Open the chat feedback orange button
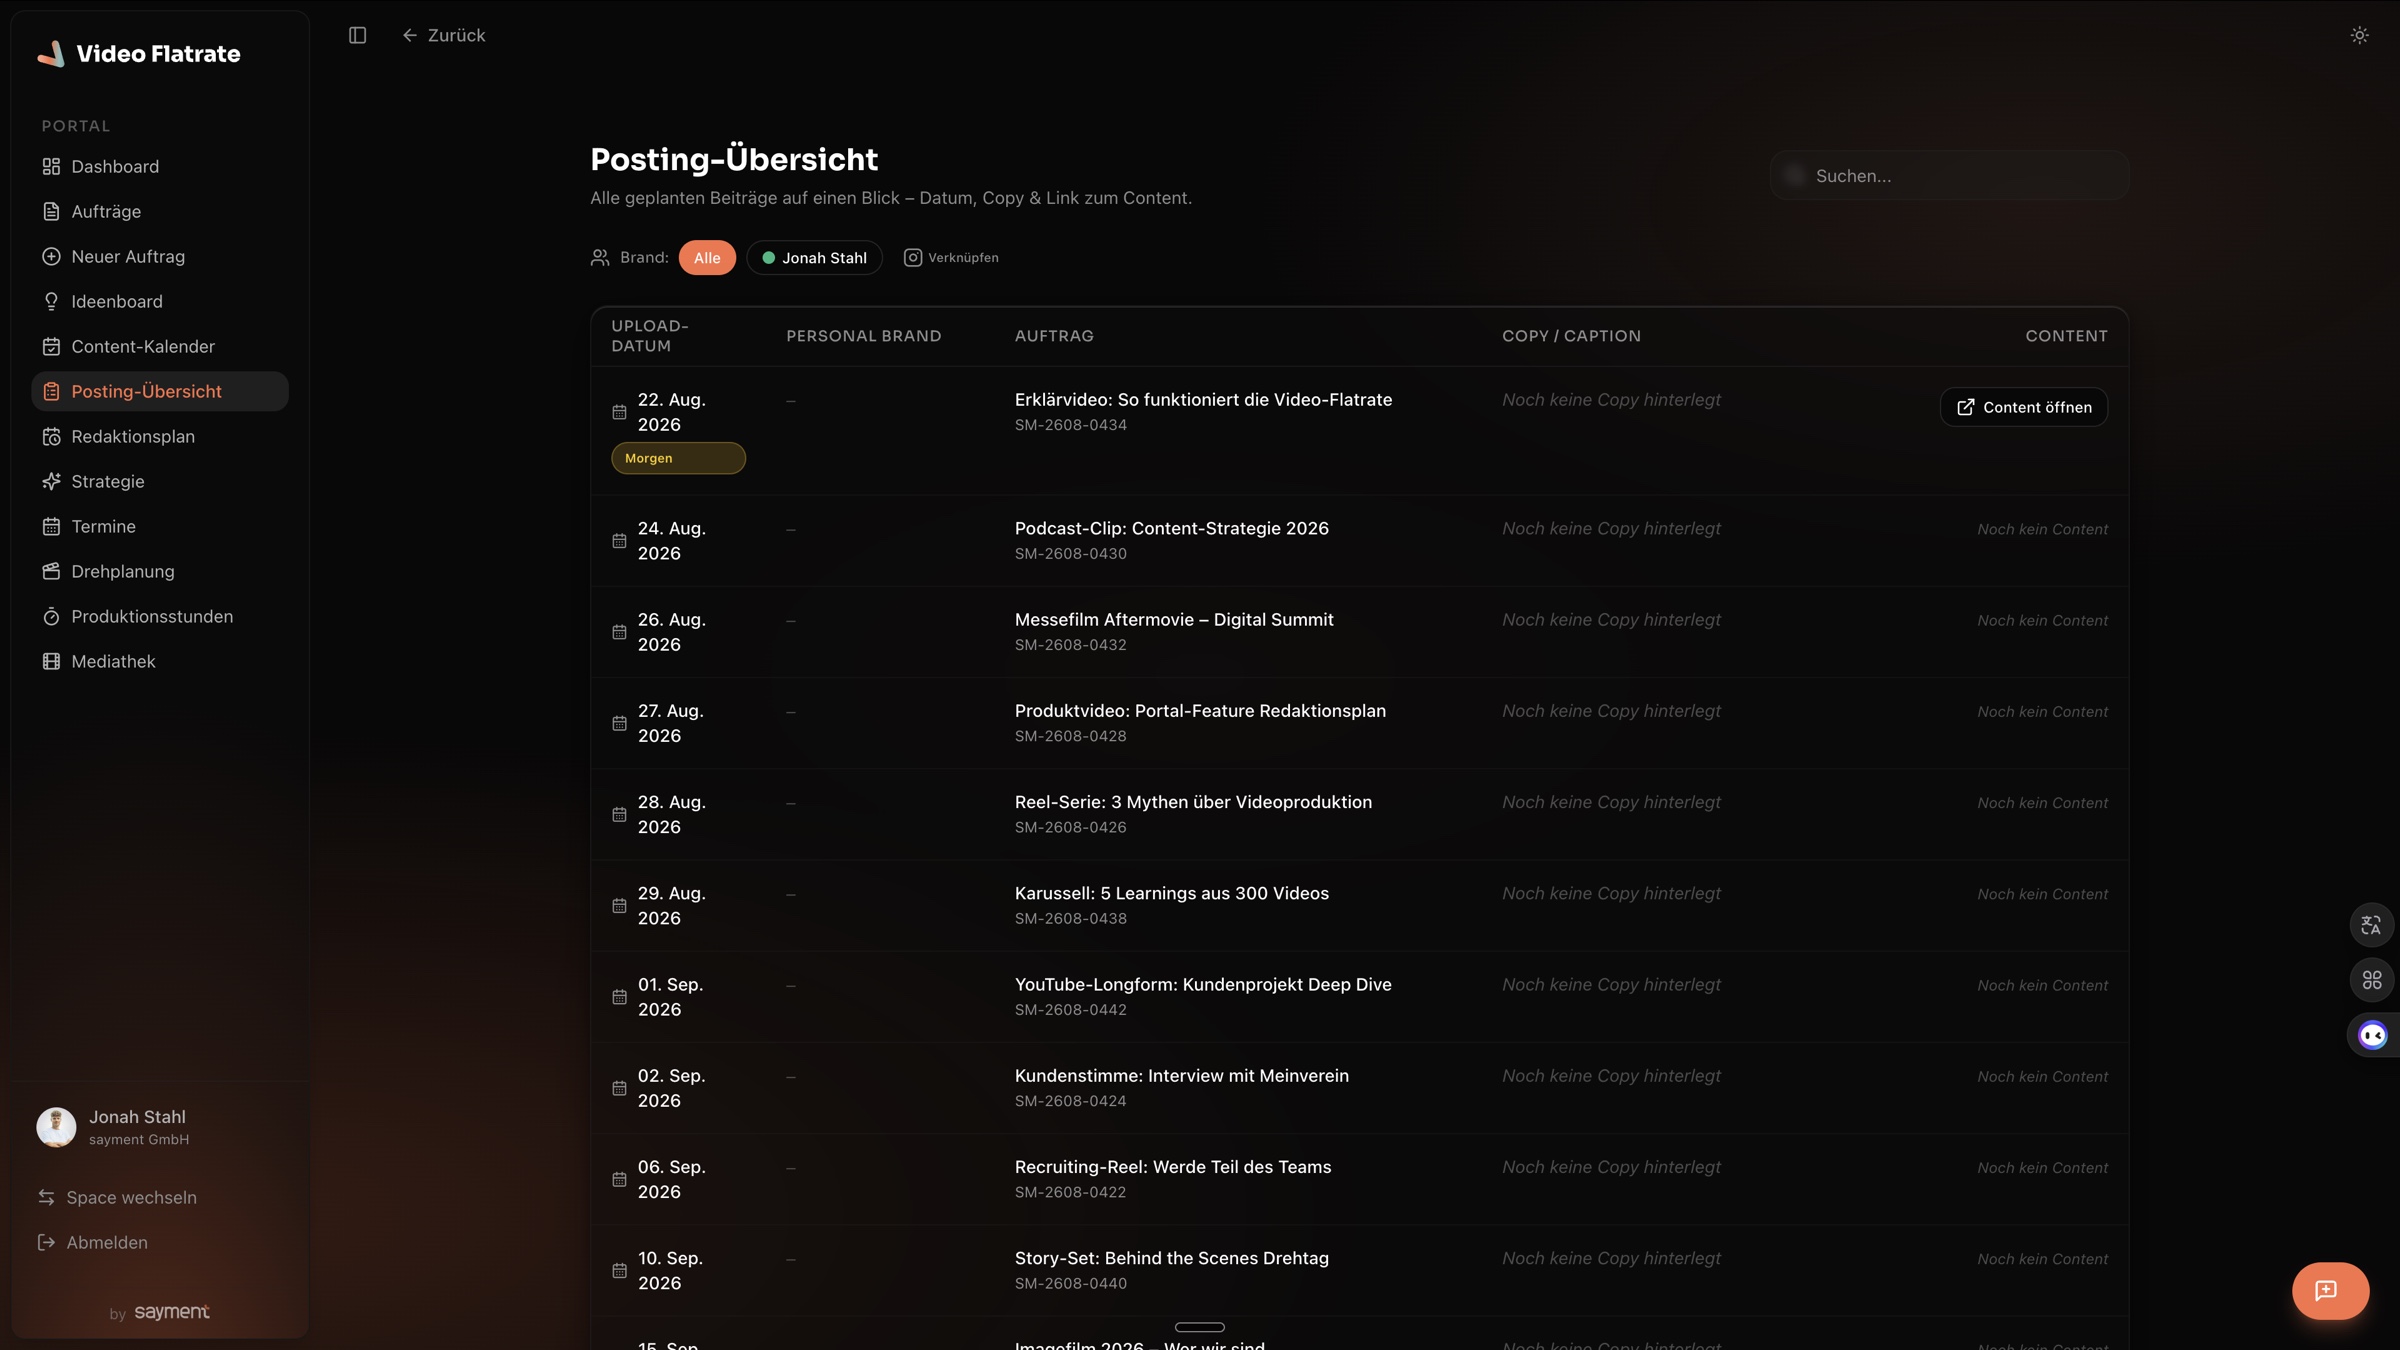Viewport: 2400px width, 1350px height. [2330, 1290]
